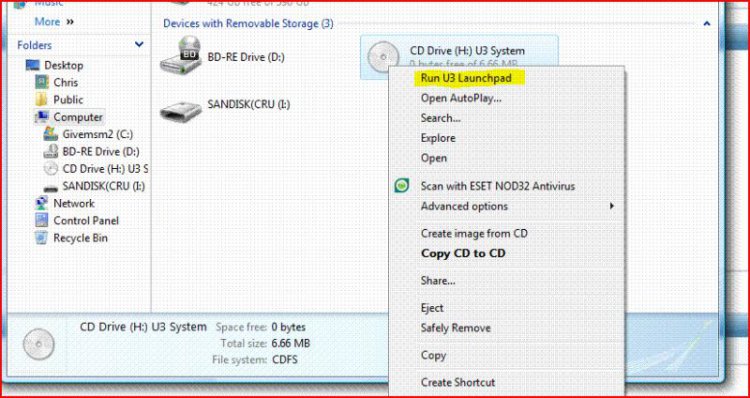This screenshot has height=398, width=750.
Task: Click the CD Drive (H:) disc icon
Action: [x=383, y=57]
